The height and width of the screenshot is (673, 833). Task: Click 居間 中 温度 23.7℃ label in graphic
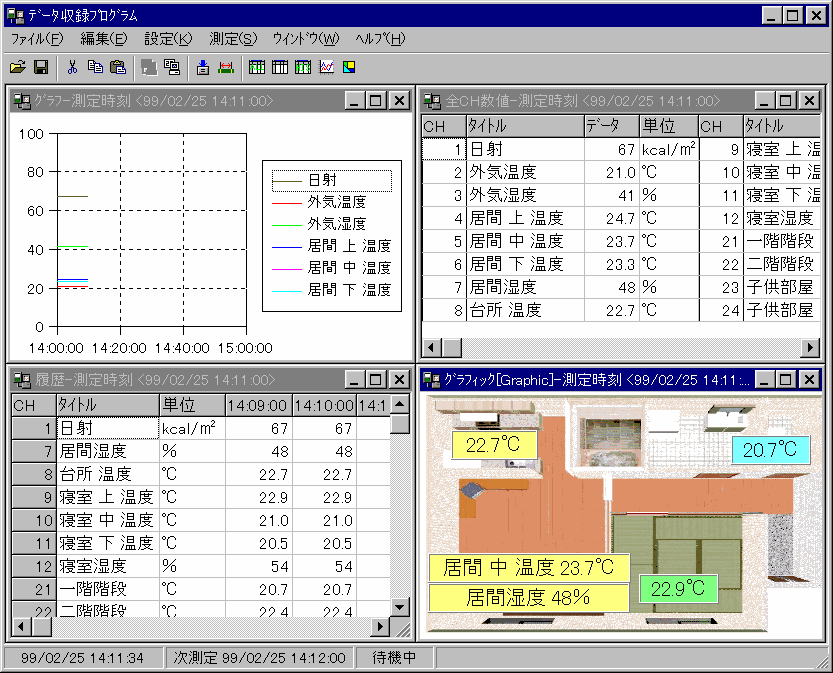[x=529, y=567]
